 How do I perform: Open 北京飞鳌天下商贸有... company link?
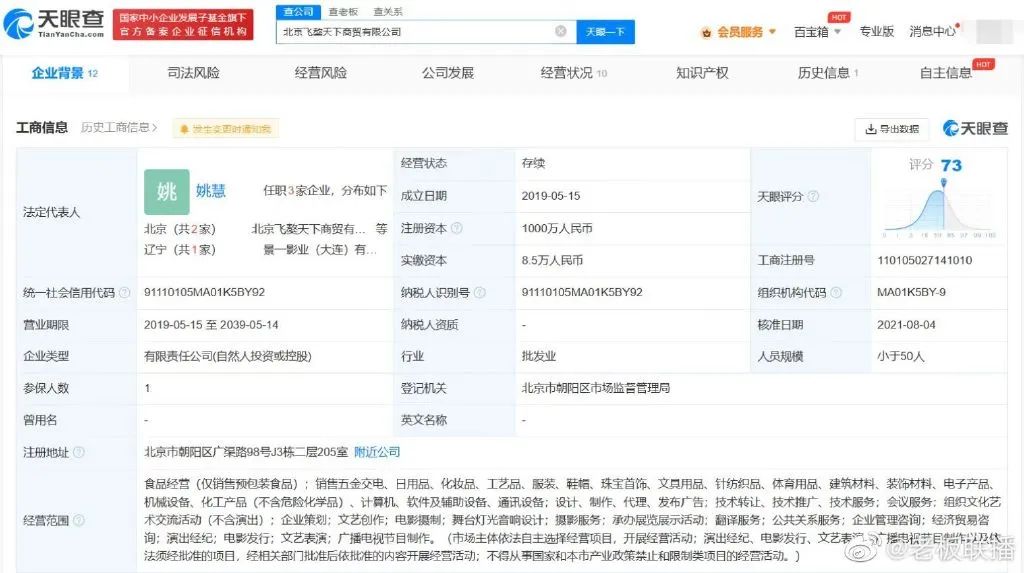(x=308, y=229)
